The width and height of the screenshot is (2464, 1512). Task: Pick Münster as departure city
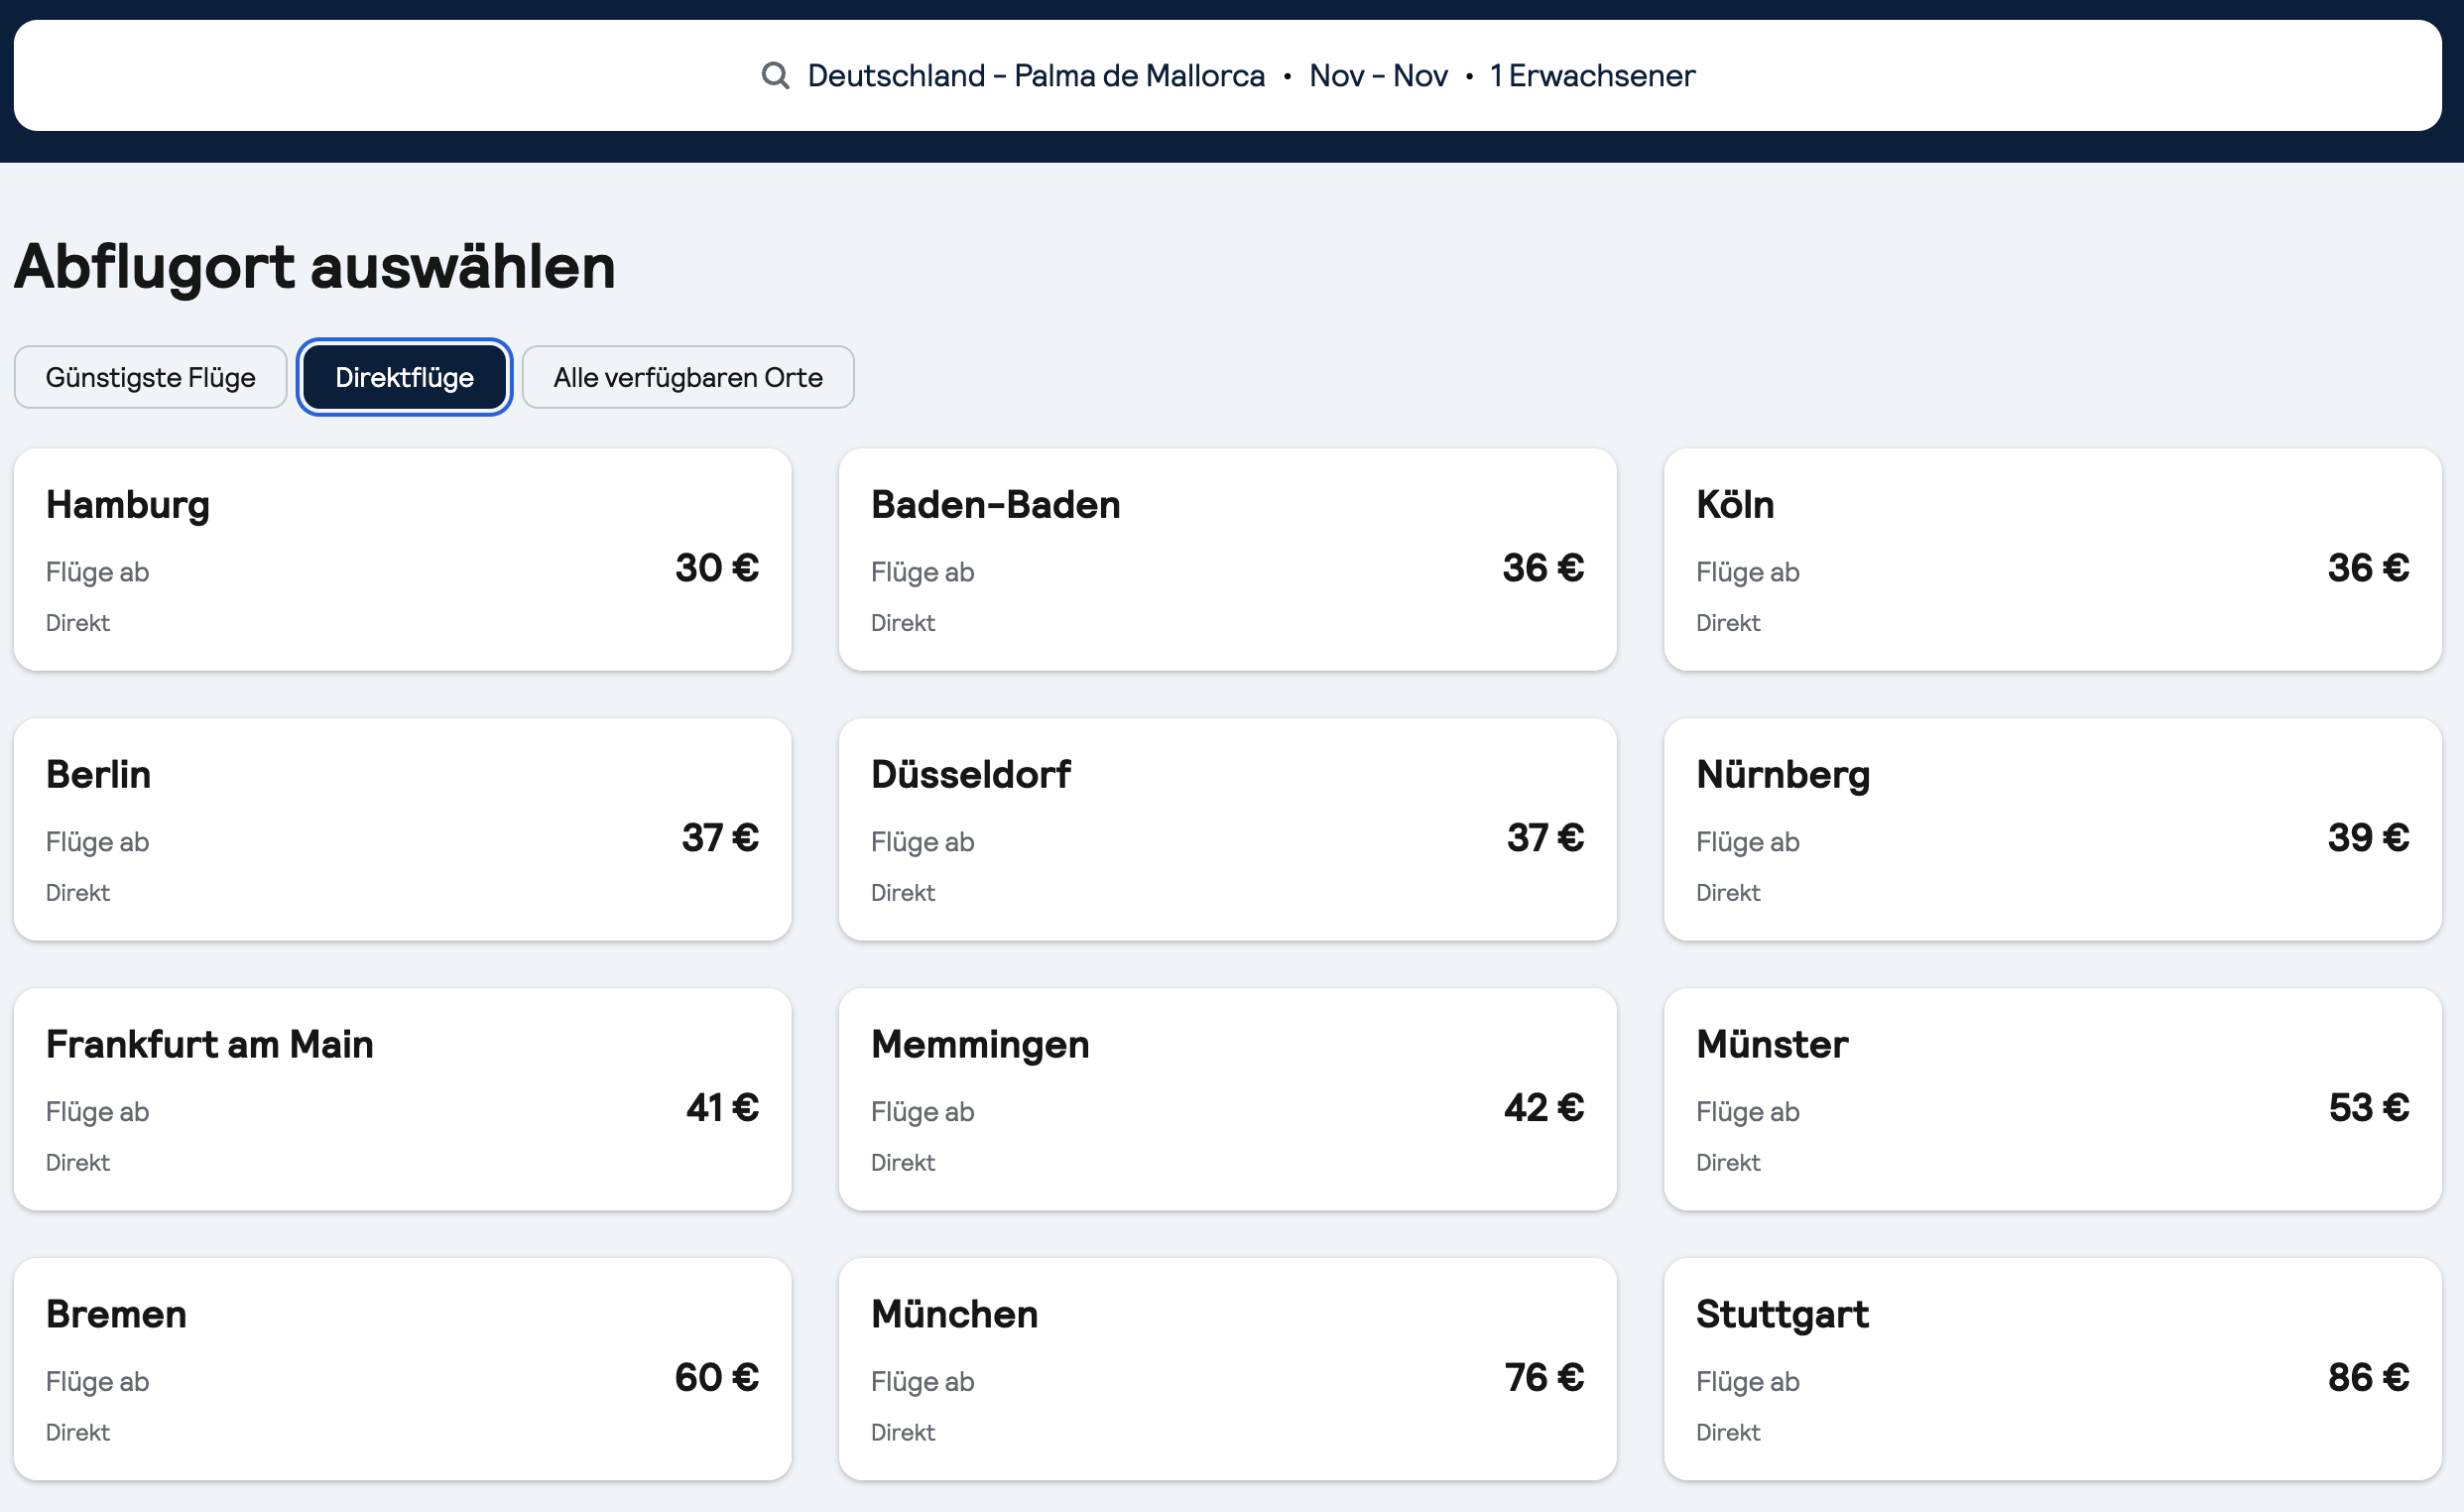click(2052, 1099)
